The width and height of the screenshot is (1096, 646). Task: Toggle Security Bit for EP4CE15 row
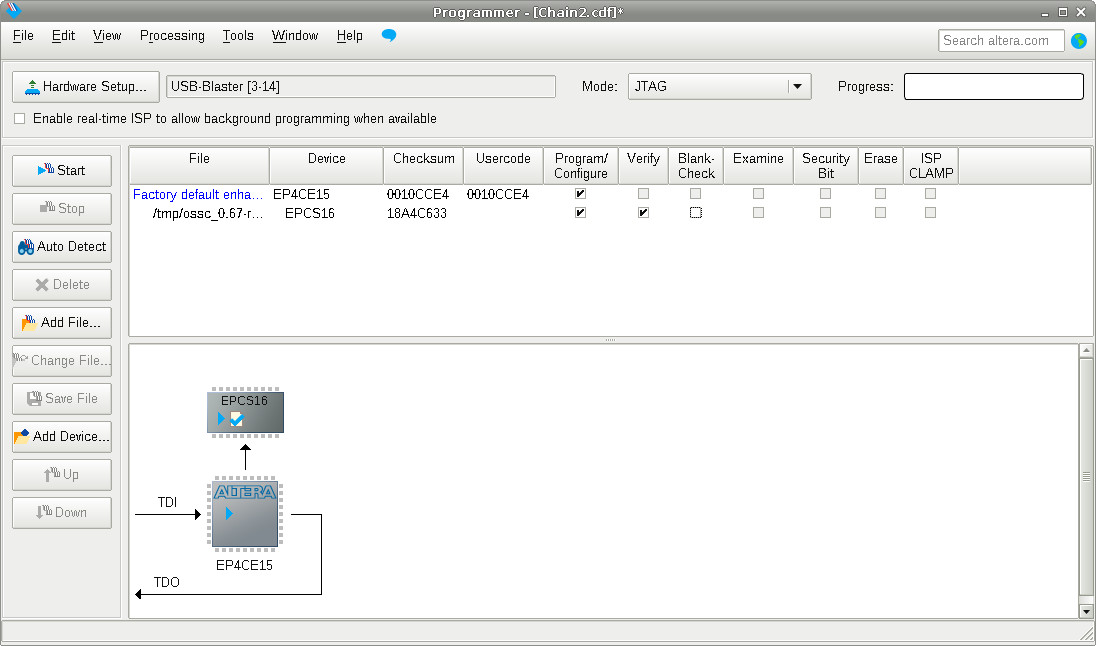point(825,194)
